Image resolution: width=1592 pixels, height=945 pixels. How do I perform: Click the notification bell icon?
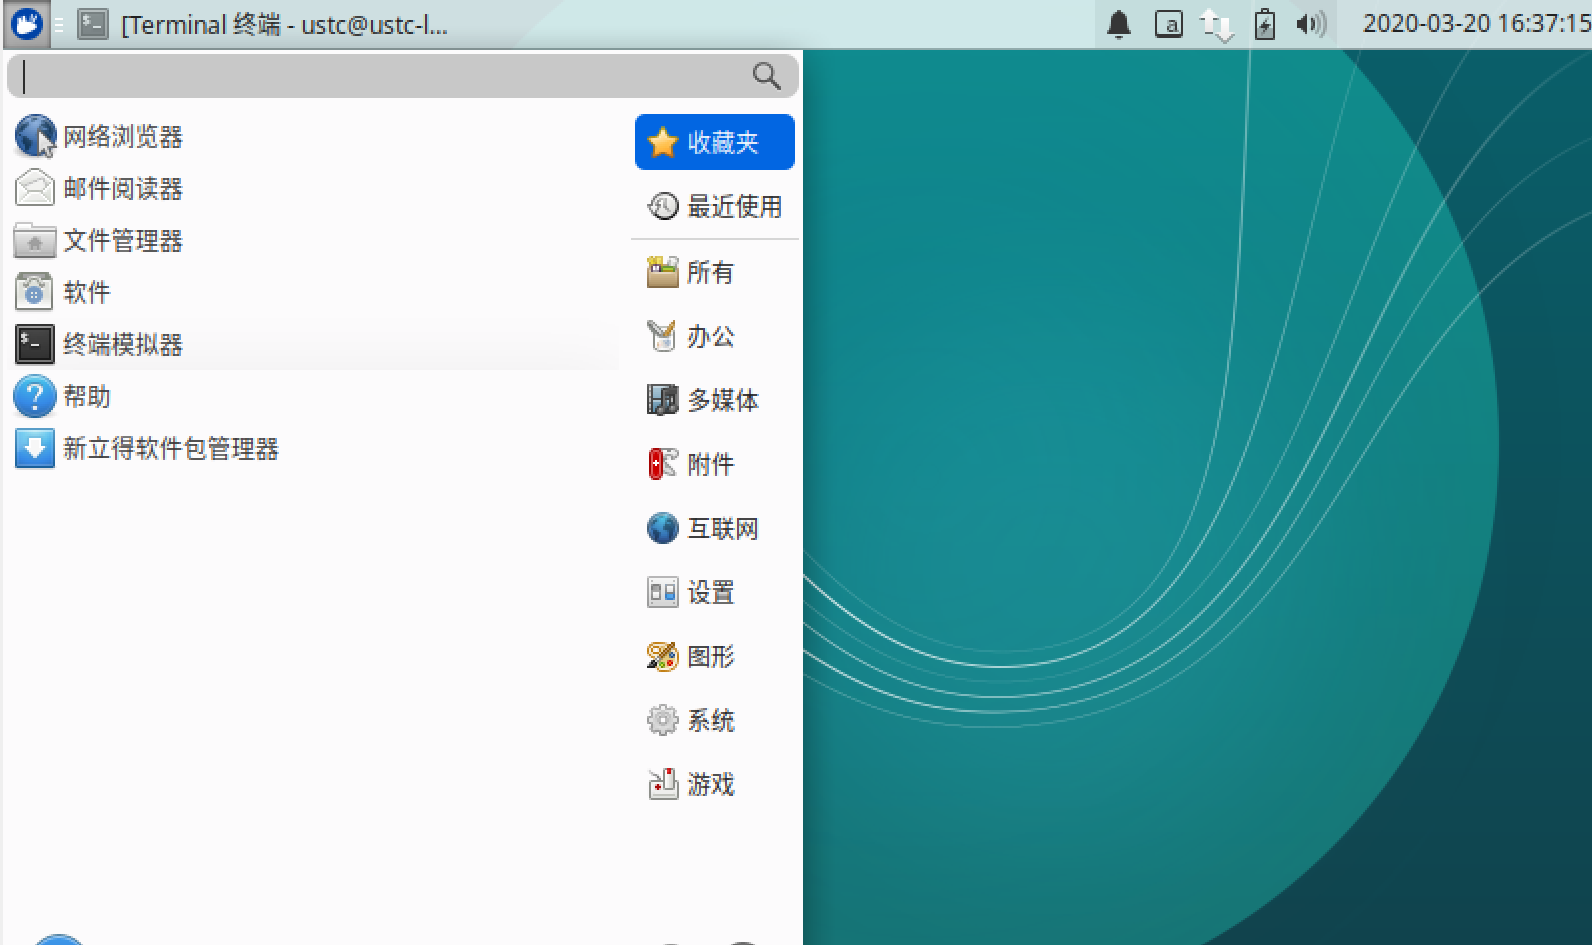point(1119,24)
